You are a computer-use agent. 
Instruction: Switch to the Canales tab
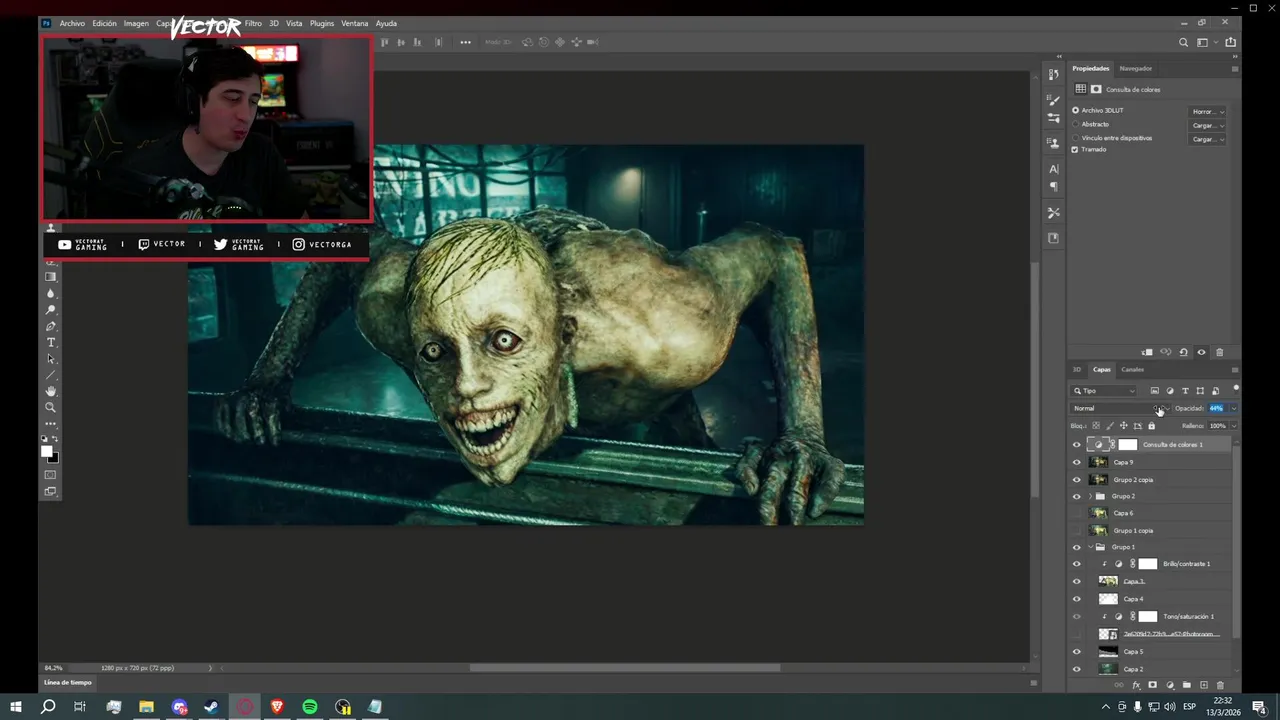[x=1132, y=369]
